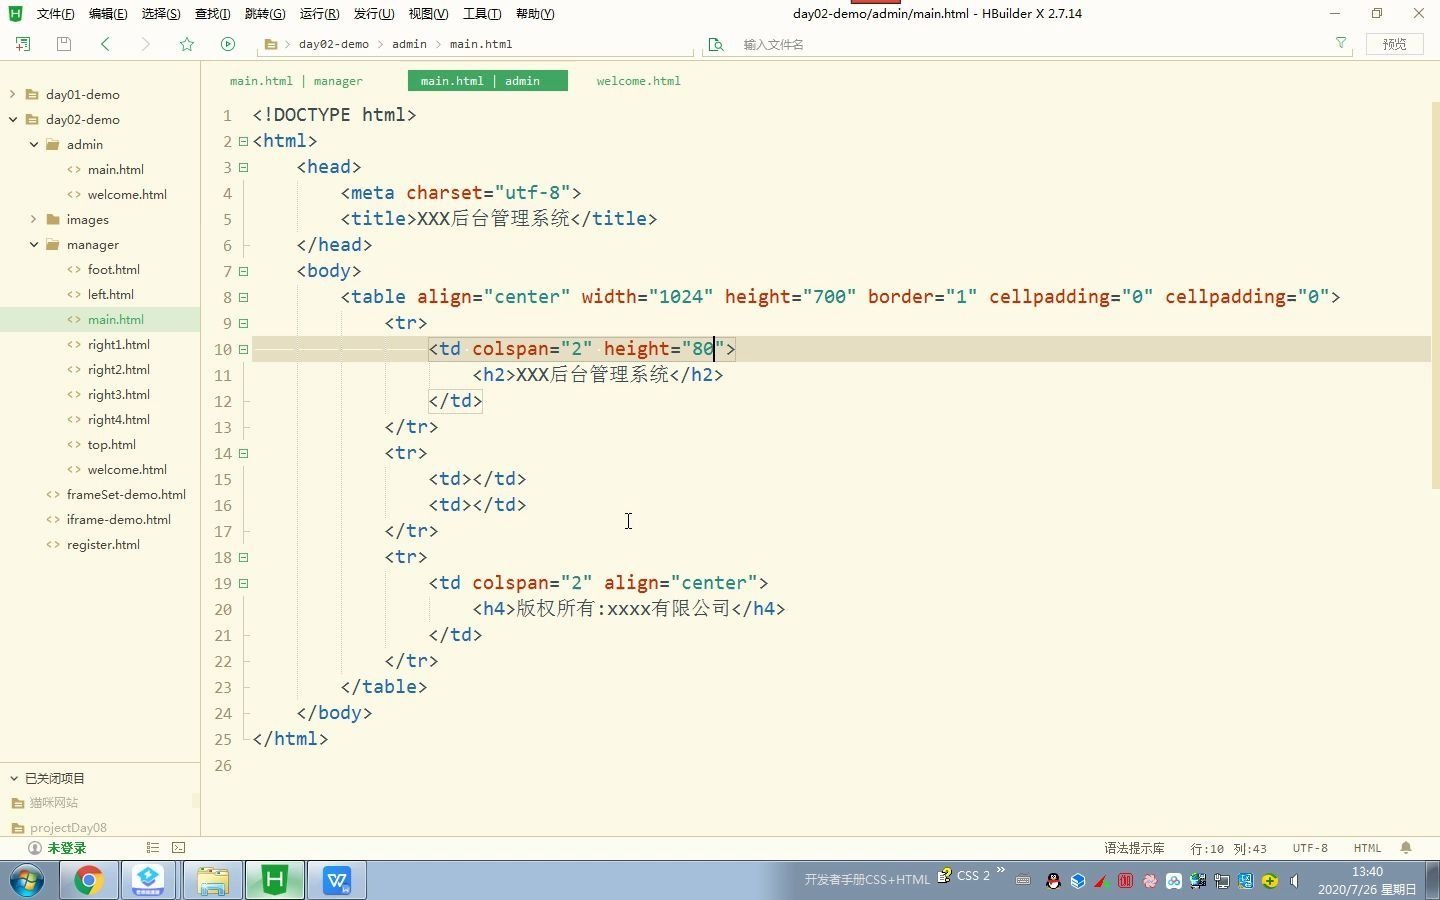Fold the tr block on line 14
This screenshot has width=1440, height=900.
pyautogui.click(x=243, y=453)
